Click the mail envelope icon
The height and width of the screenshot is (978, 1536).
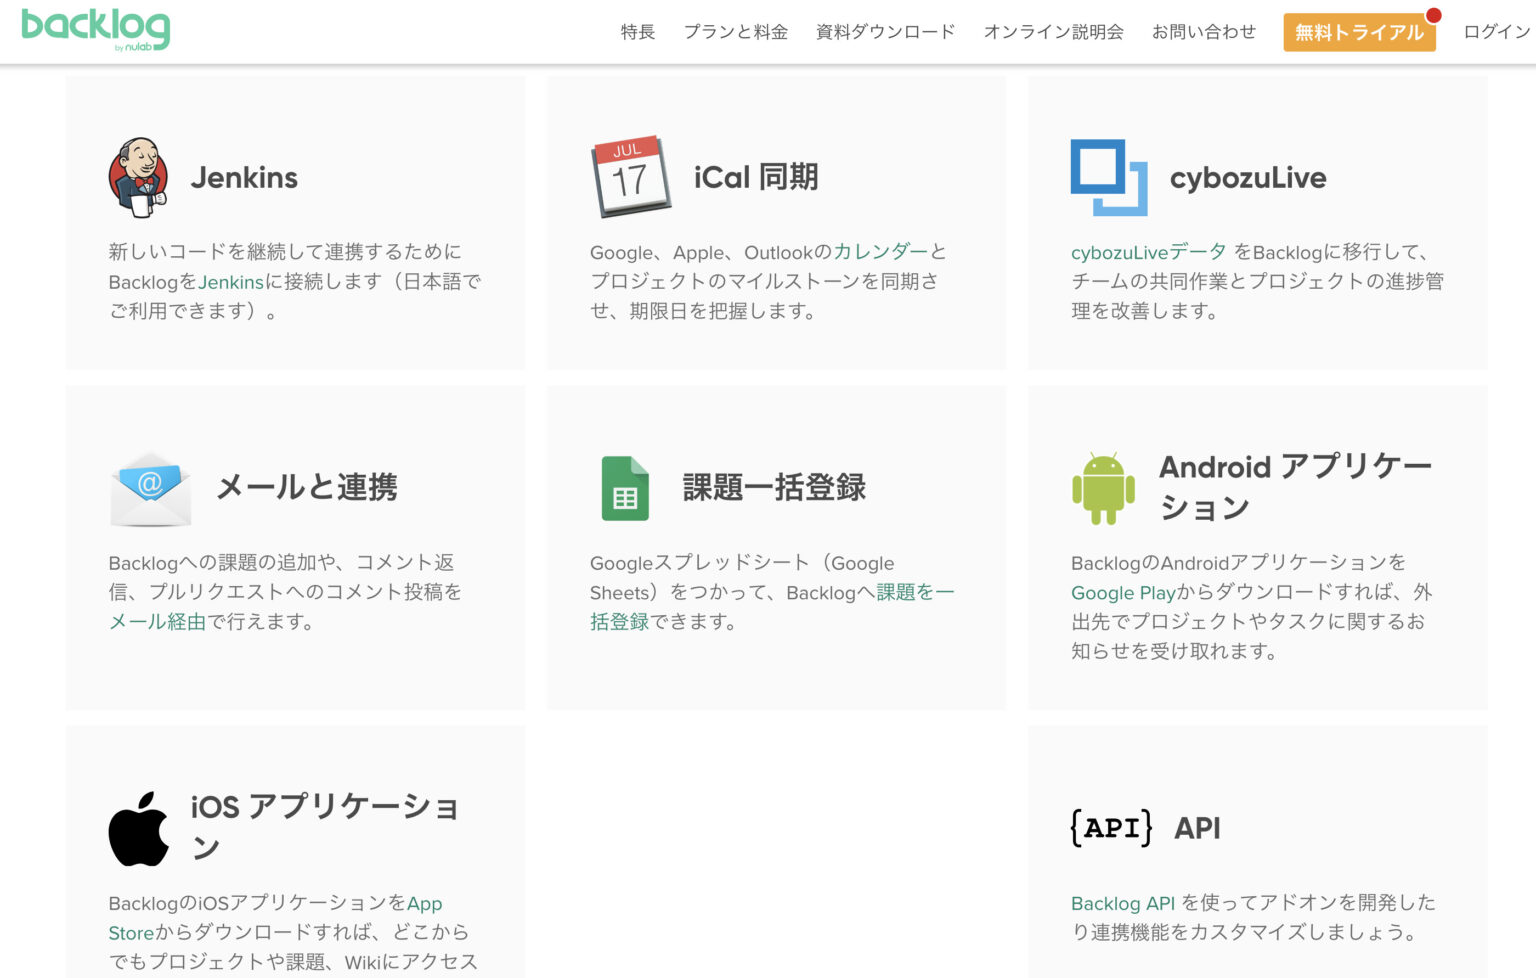[x=151, y=489]
